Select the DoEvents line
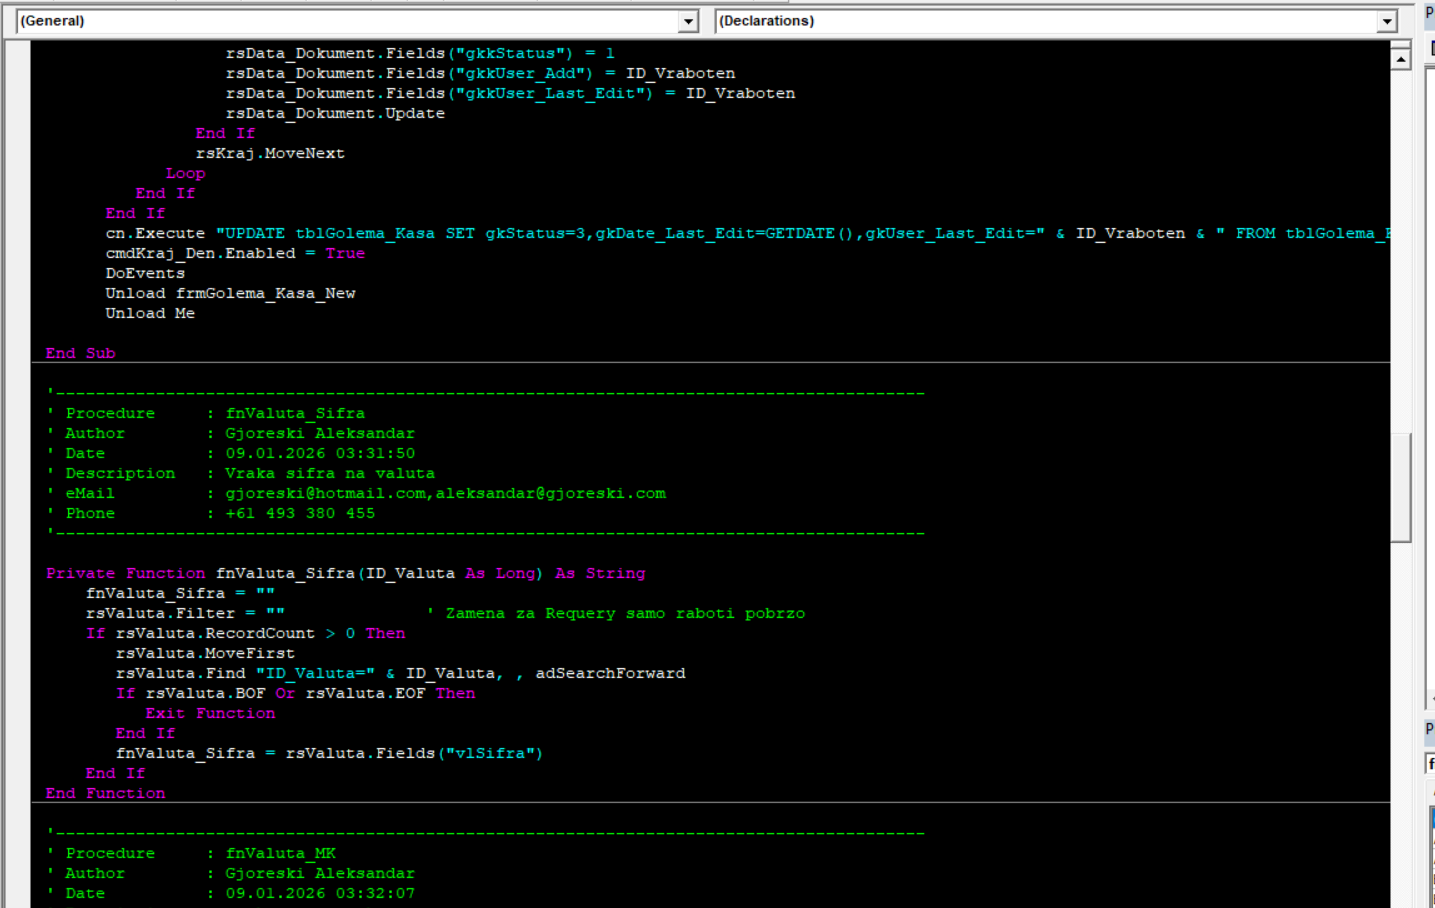The width and height of the screenshot is (1435, 908). [x=145, y=273]
